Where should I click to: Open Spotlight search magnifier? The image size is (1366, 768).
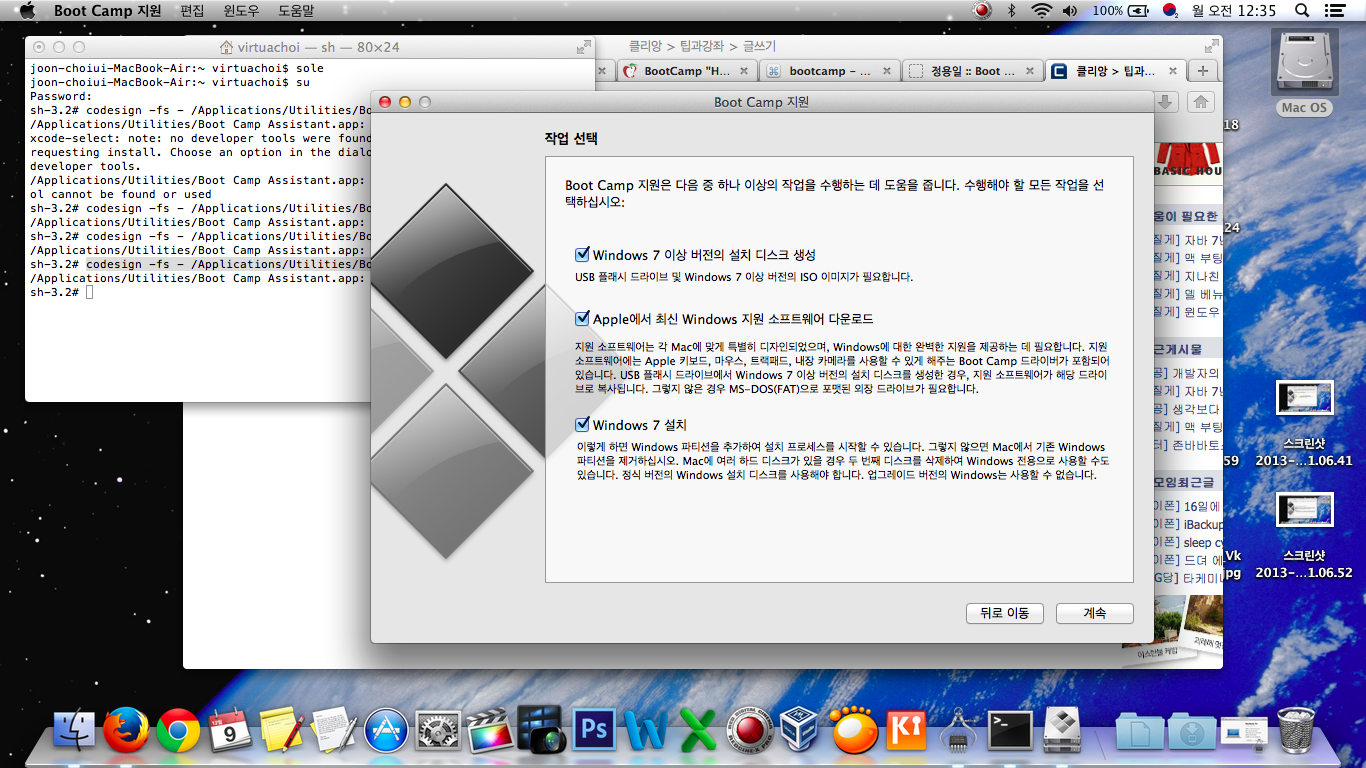[1302, 11]
